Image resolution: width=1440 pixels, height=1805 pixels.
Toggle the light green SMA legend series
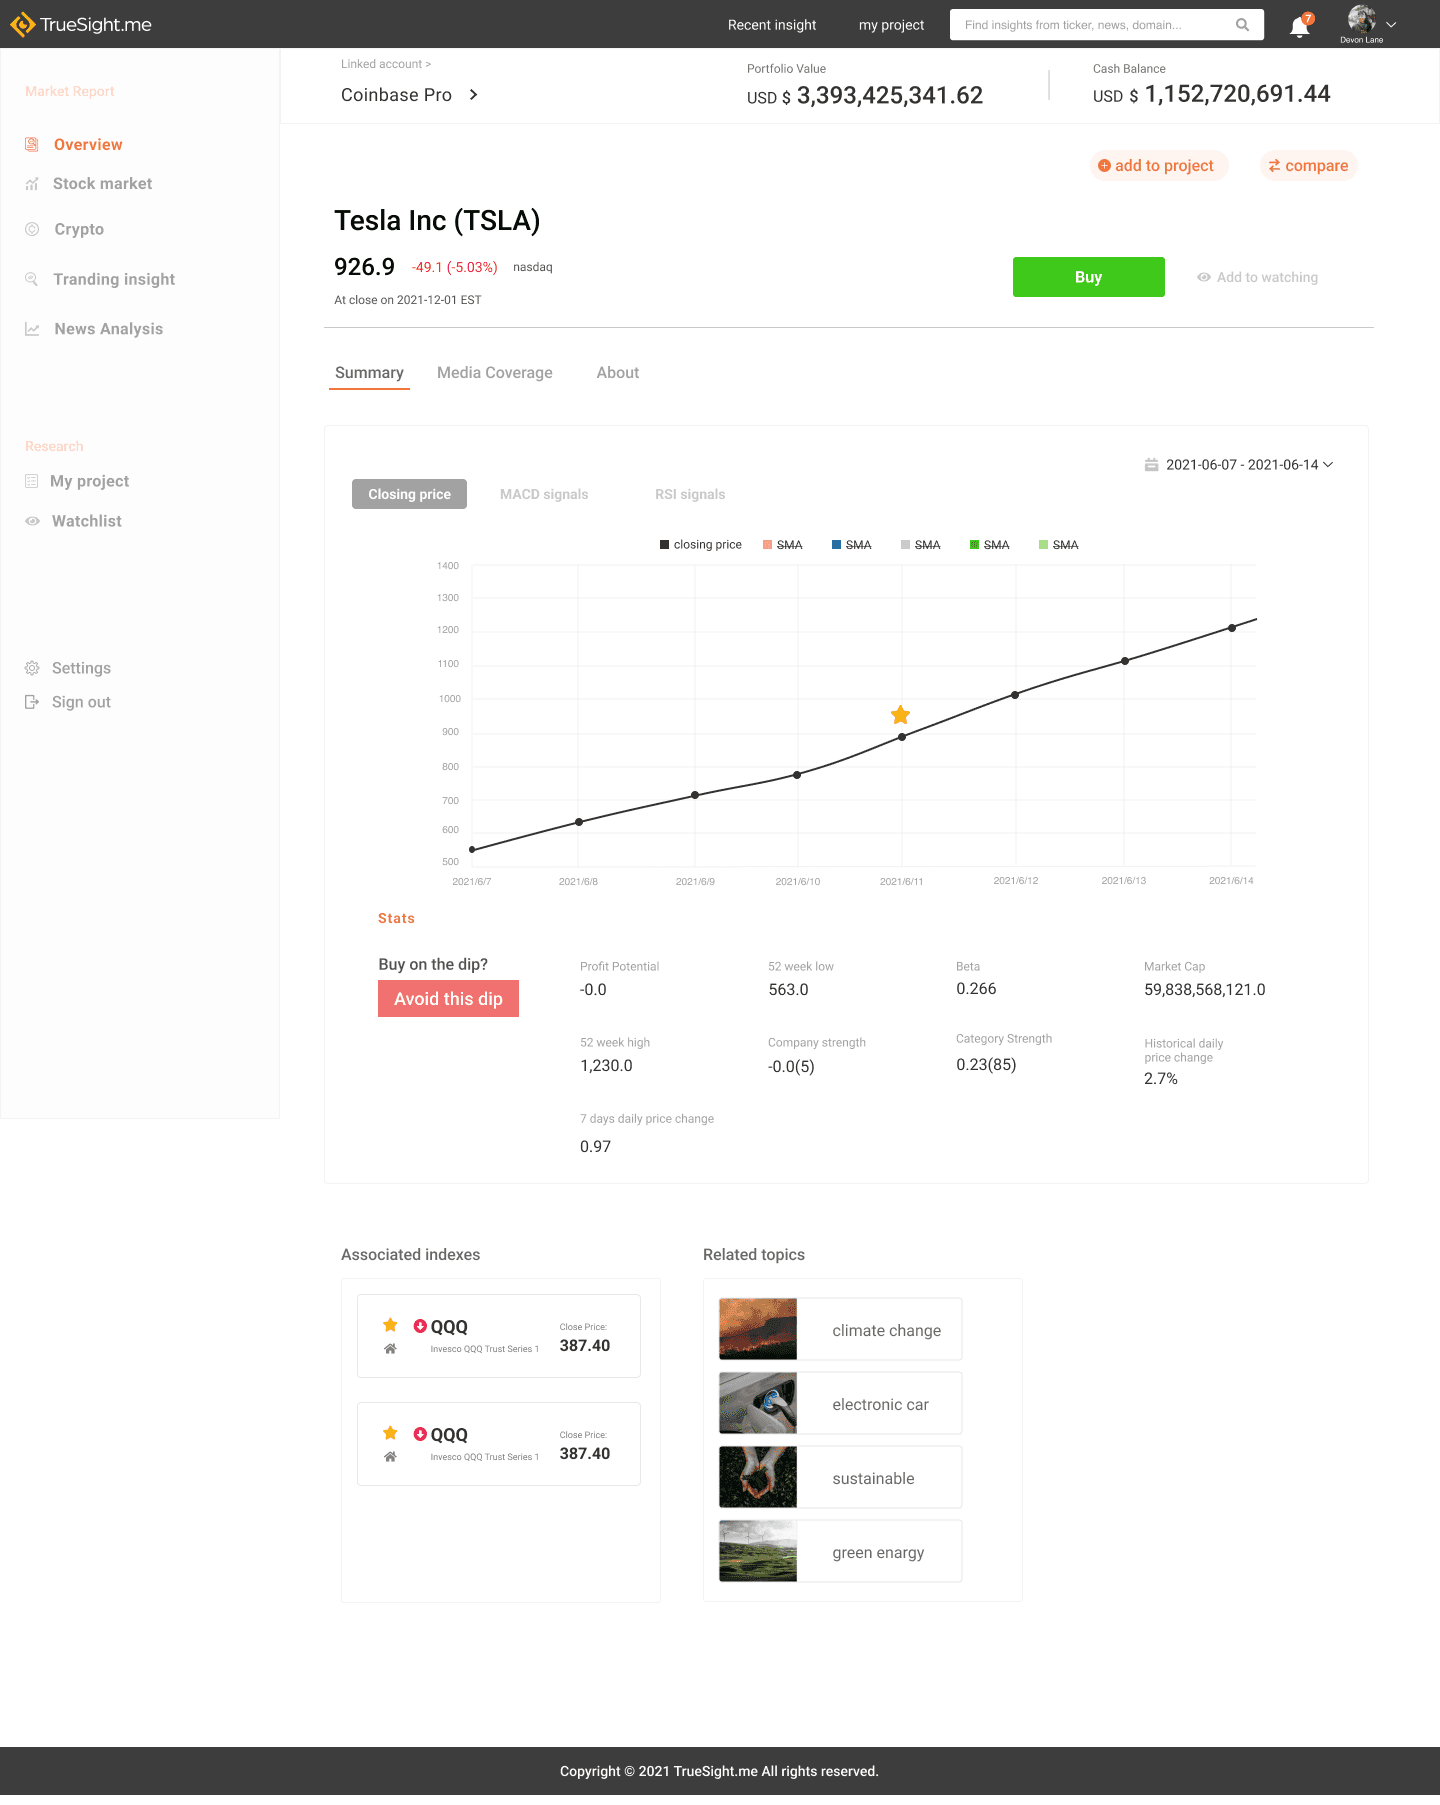point(1058,545)
